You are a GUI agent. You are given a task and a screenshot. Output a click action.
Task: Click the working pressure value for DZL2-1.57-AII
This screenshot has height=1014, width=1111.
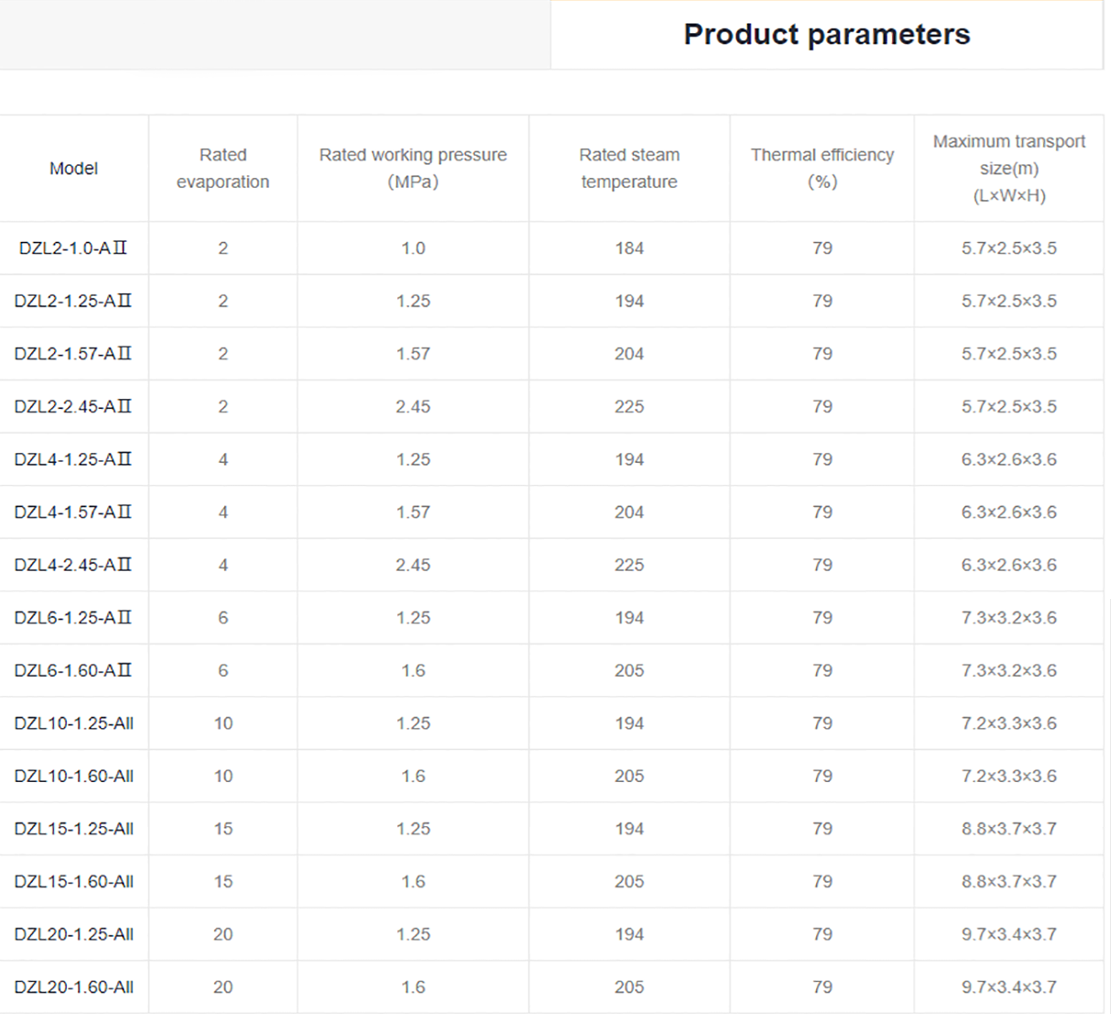coord(413,354)
